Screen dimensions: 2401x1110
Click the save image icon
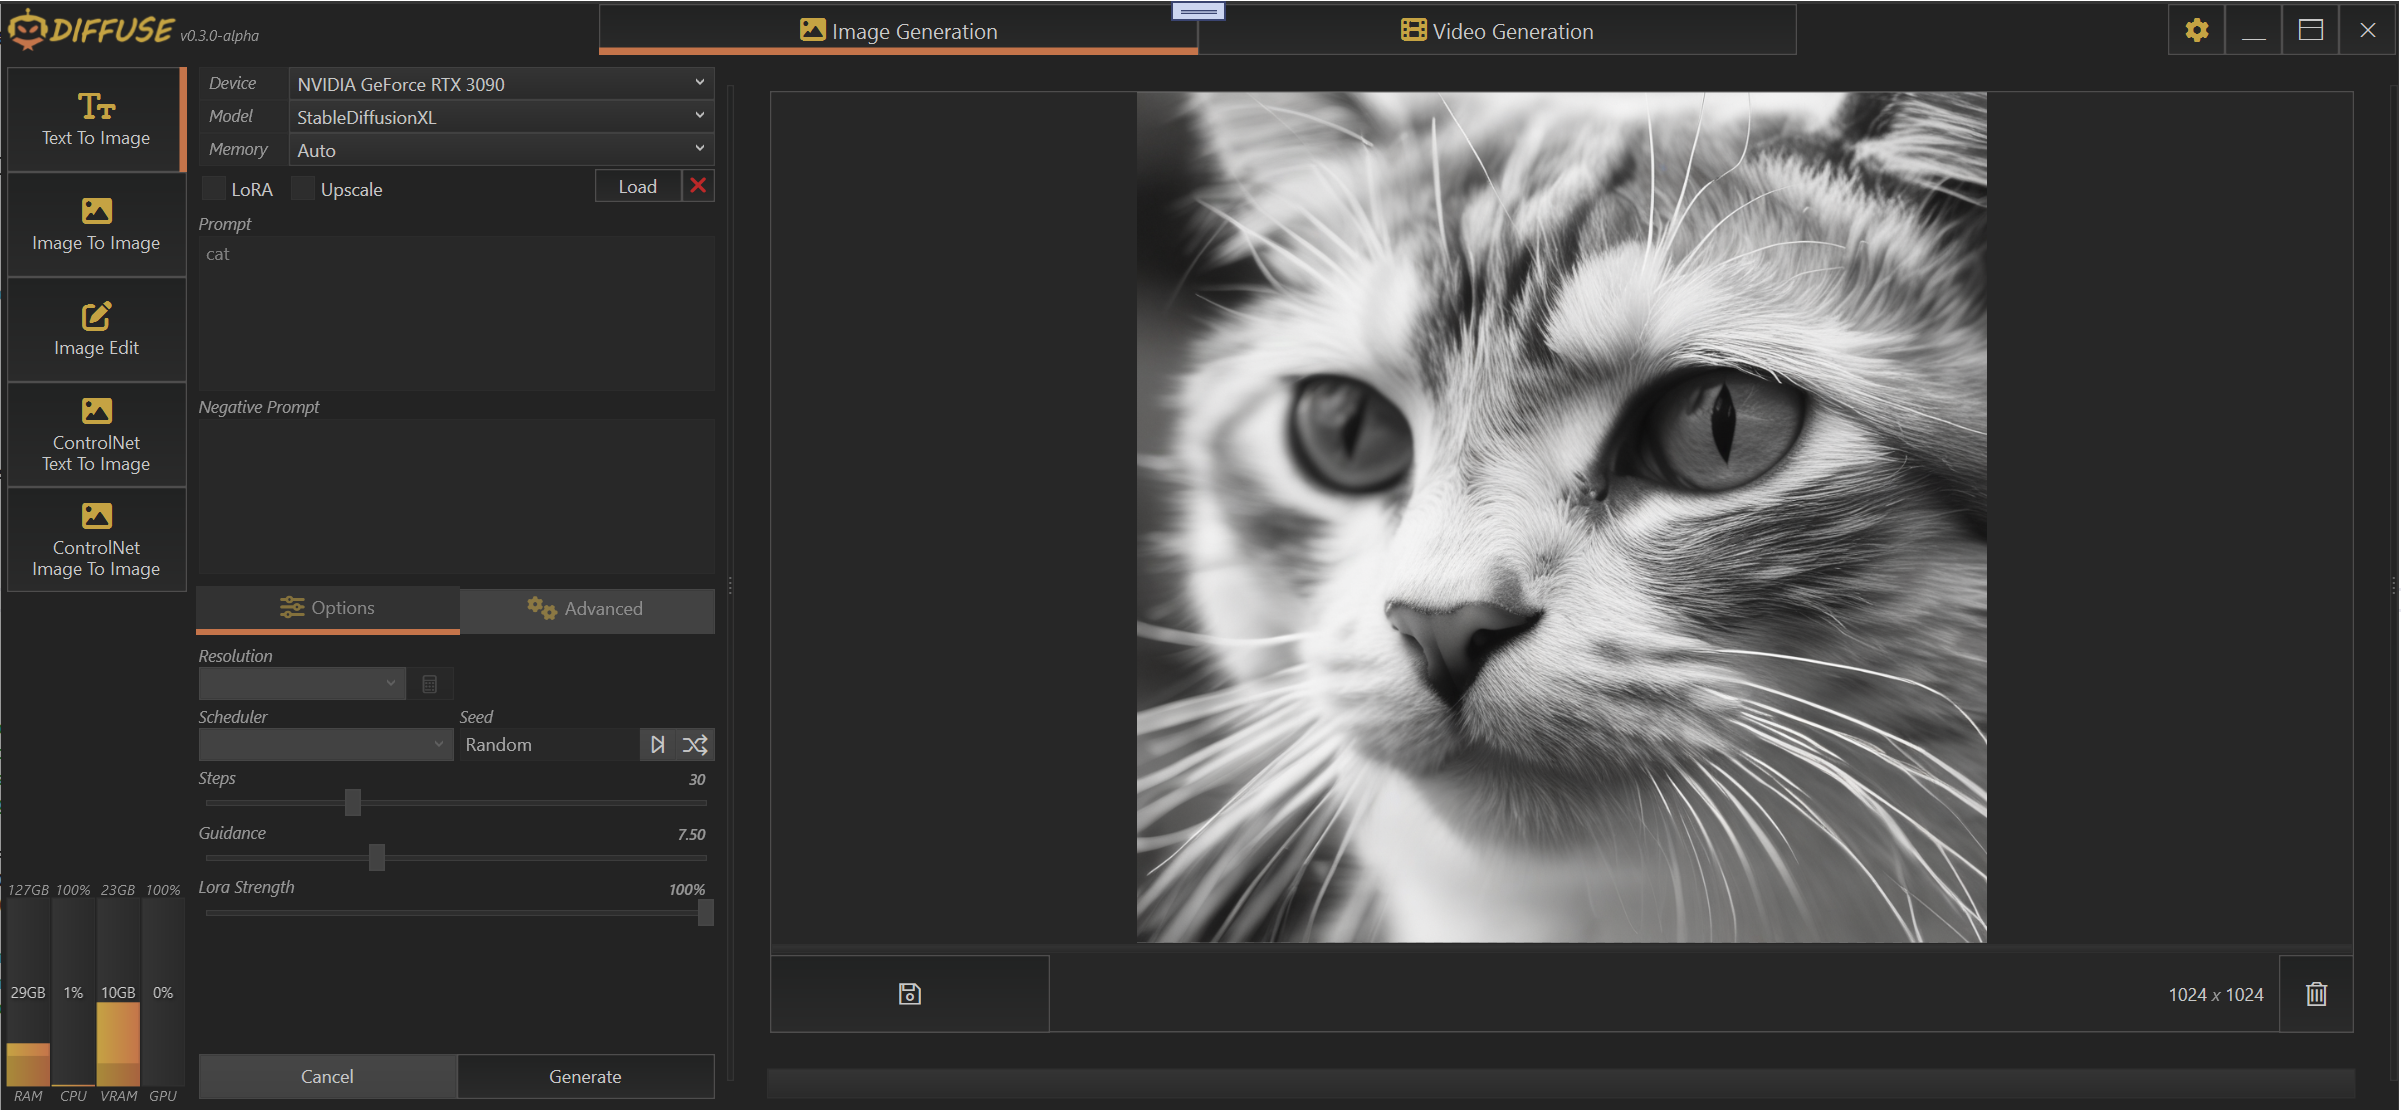[909, 993]
